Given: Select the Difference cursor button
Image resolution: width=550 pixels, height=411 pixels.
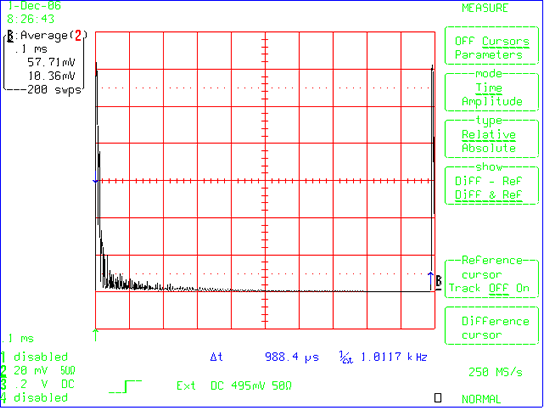Looking at the screenshot, I should click(492, 326).
